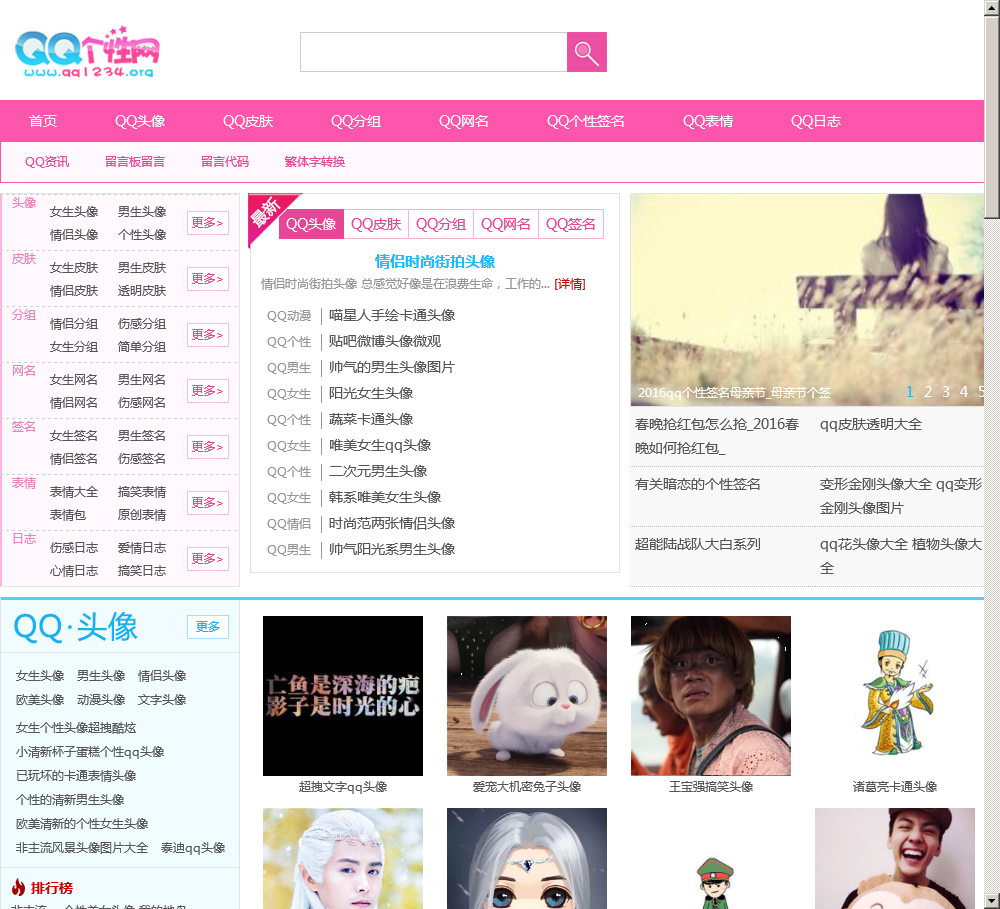Open the 留言板留言 sub-navigation link
This screenshot has height=909, width=1000.
pos(135,162)
